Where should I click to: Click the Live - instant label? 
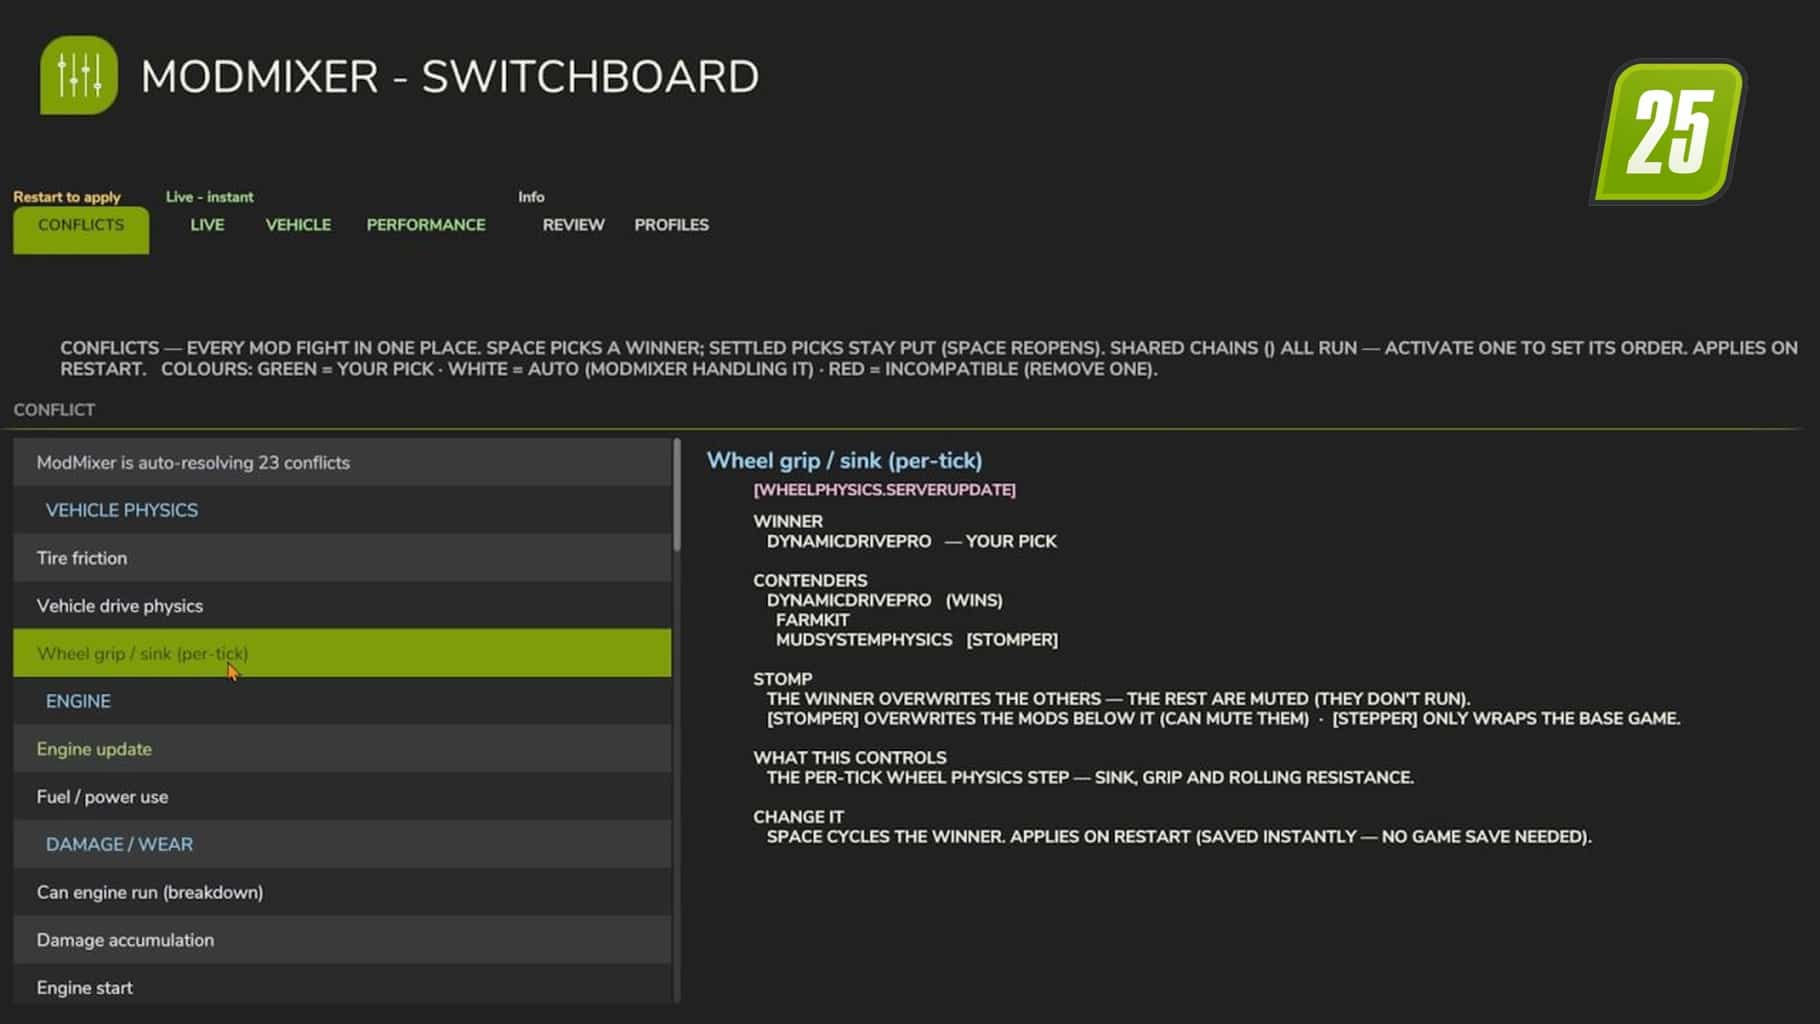pos(209,197)
